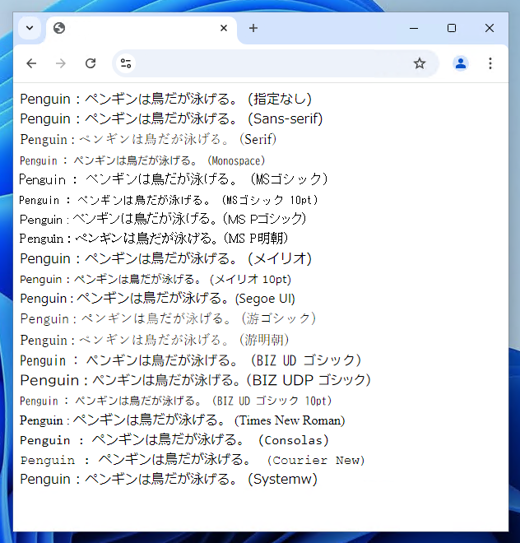Close the browser window
This screenshot has height=543, width=520.
click(489, 28)
